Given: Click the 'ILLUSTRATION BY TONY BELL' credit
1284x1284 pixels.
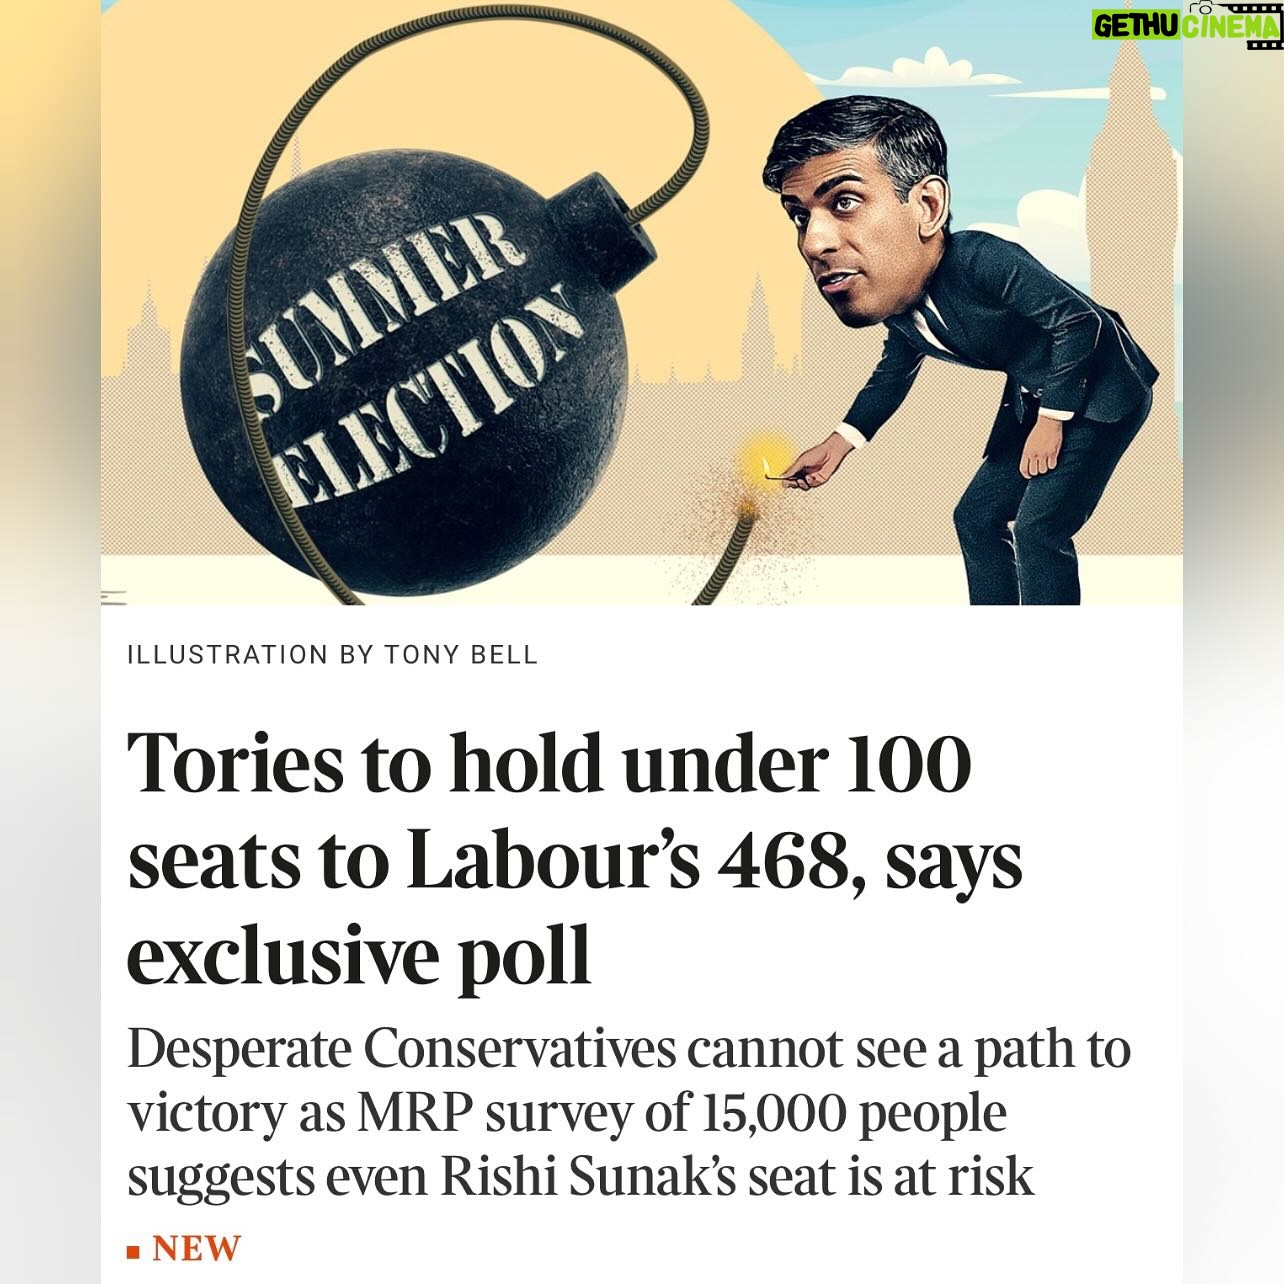Looking at the screenshot, I should pos(333,655).
